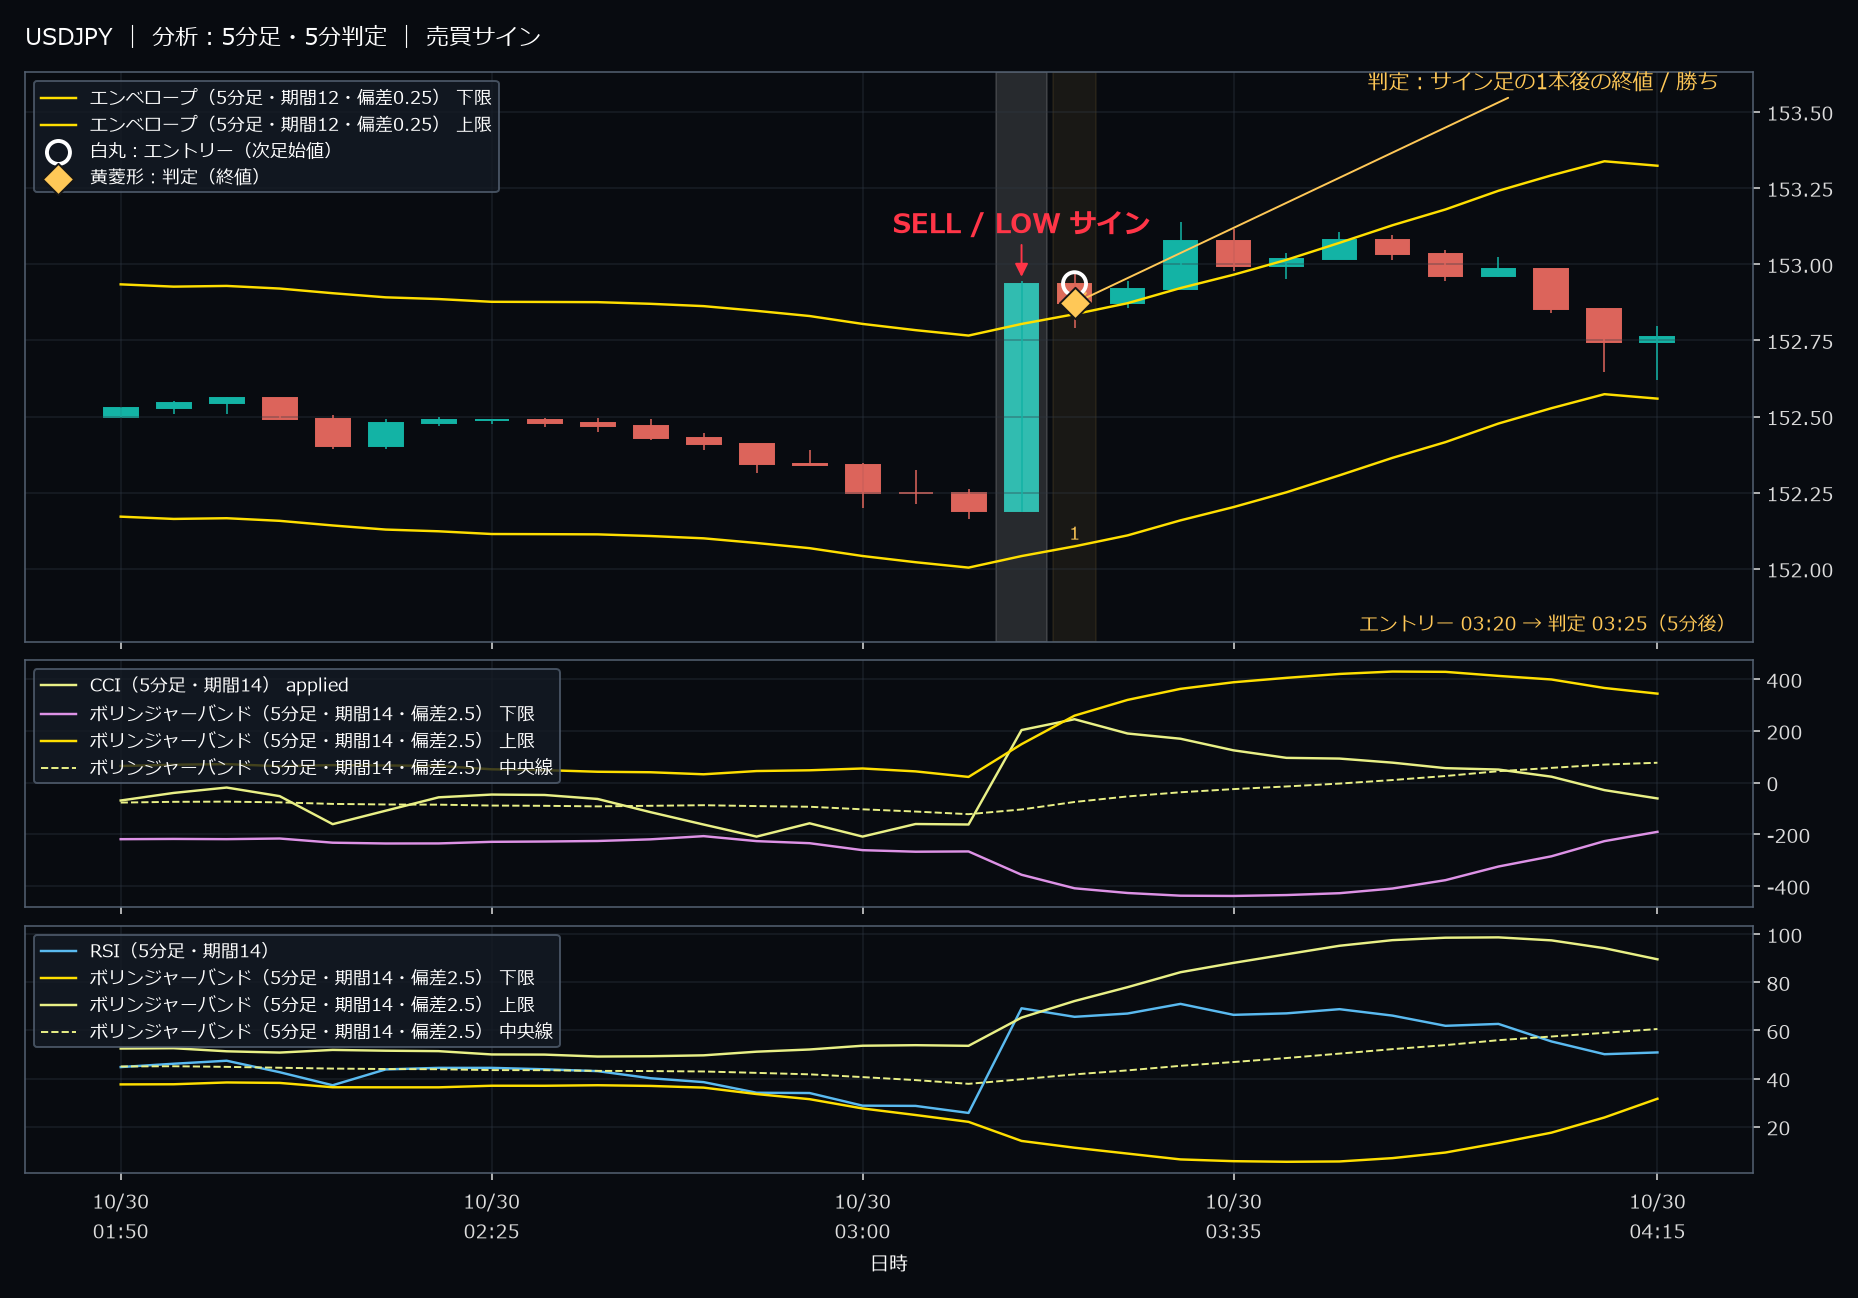The image size is (1858, 1298).
Task: Click the 10/30 04:15 time axis label
Action: (x=1657, y=1217)
